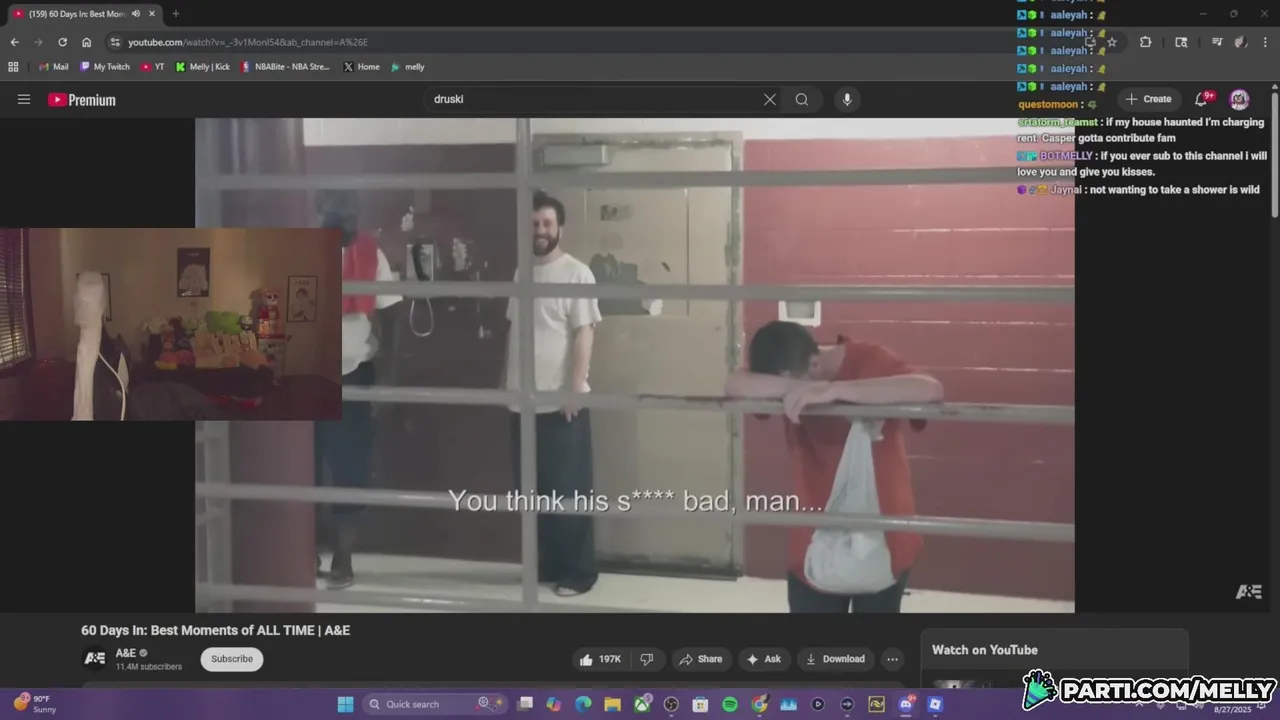Open the melly bookmark
Screen dimensions: 1280x720
coord(408,67)
